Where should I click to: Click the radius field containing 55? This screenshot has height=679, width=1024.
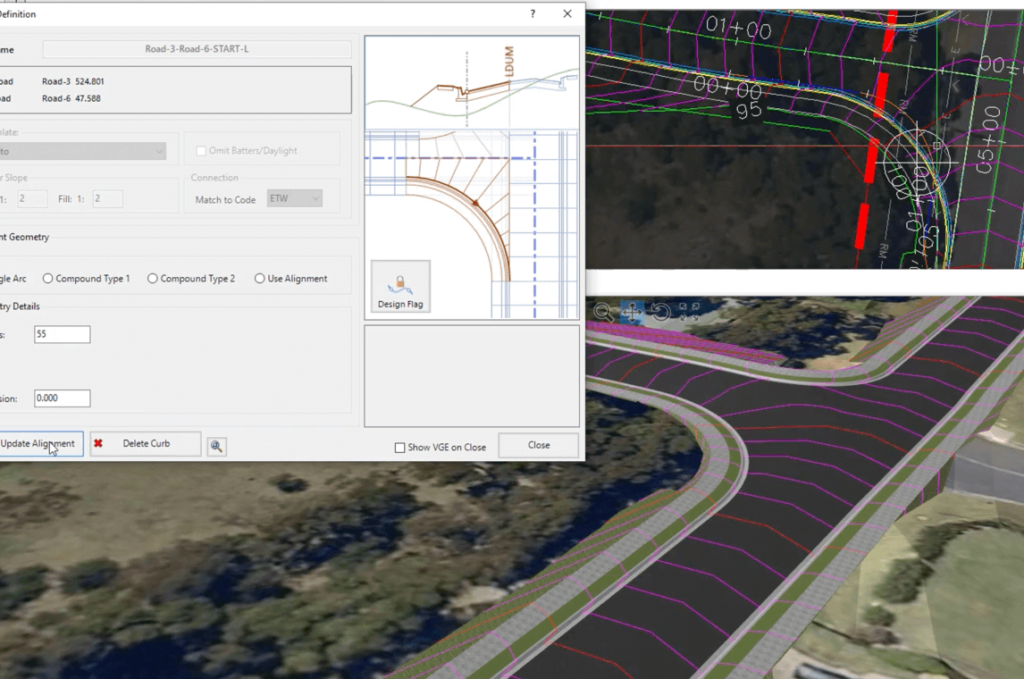tap(61, 334)
